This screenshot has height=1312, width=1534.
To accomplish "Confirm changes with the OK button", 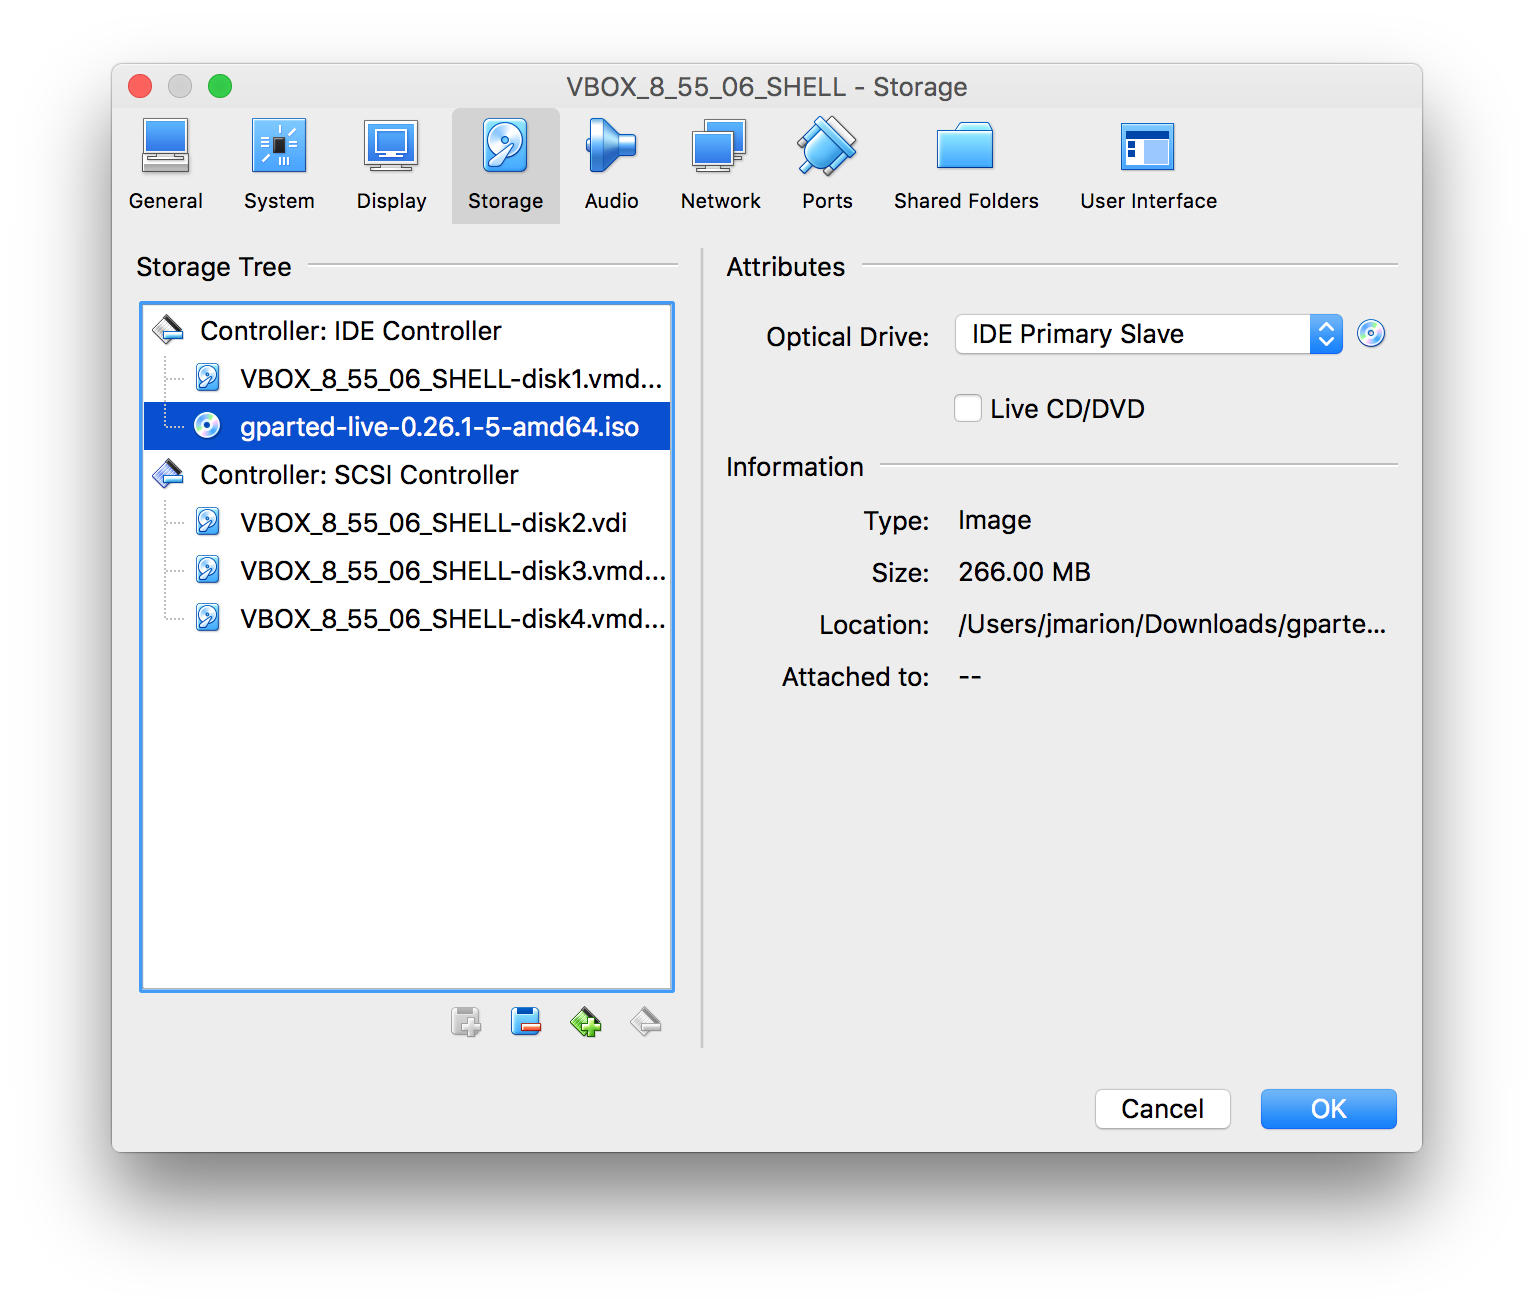I will point(1328,1108).
